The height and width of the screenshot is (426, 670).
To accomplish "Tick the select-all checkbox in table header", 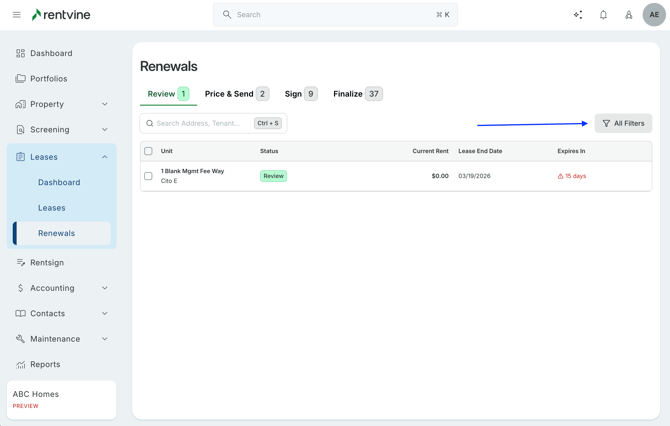I will click(x=149, y=151).
